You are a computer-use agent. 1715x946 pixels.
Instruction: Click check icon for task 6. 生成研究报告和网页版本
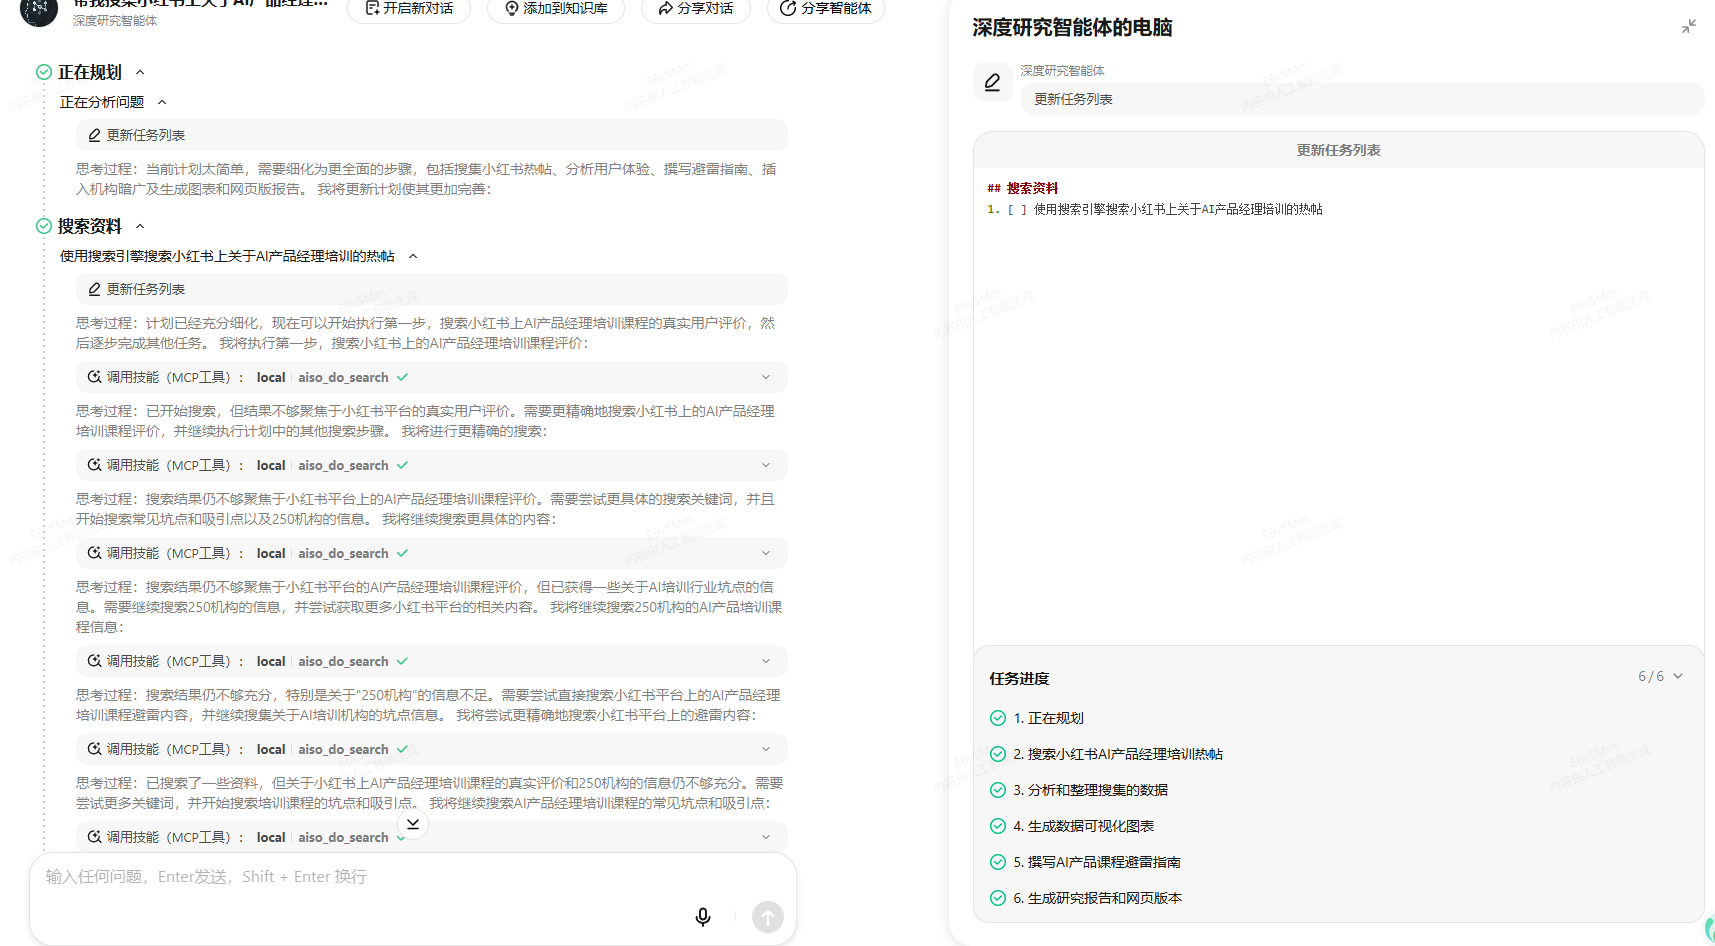[998, 898]
